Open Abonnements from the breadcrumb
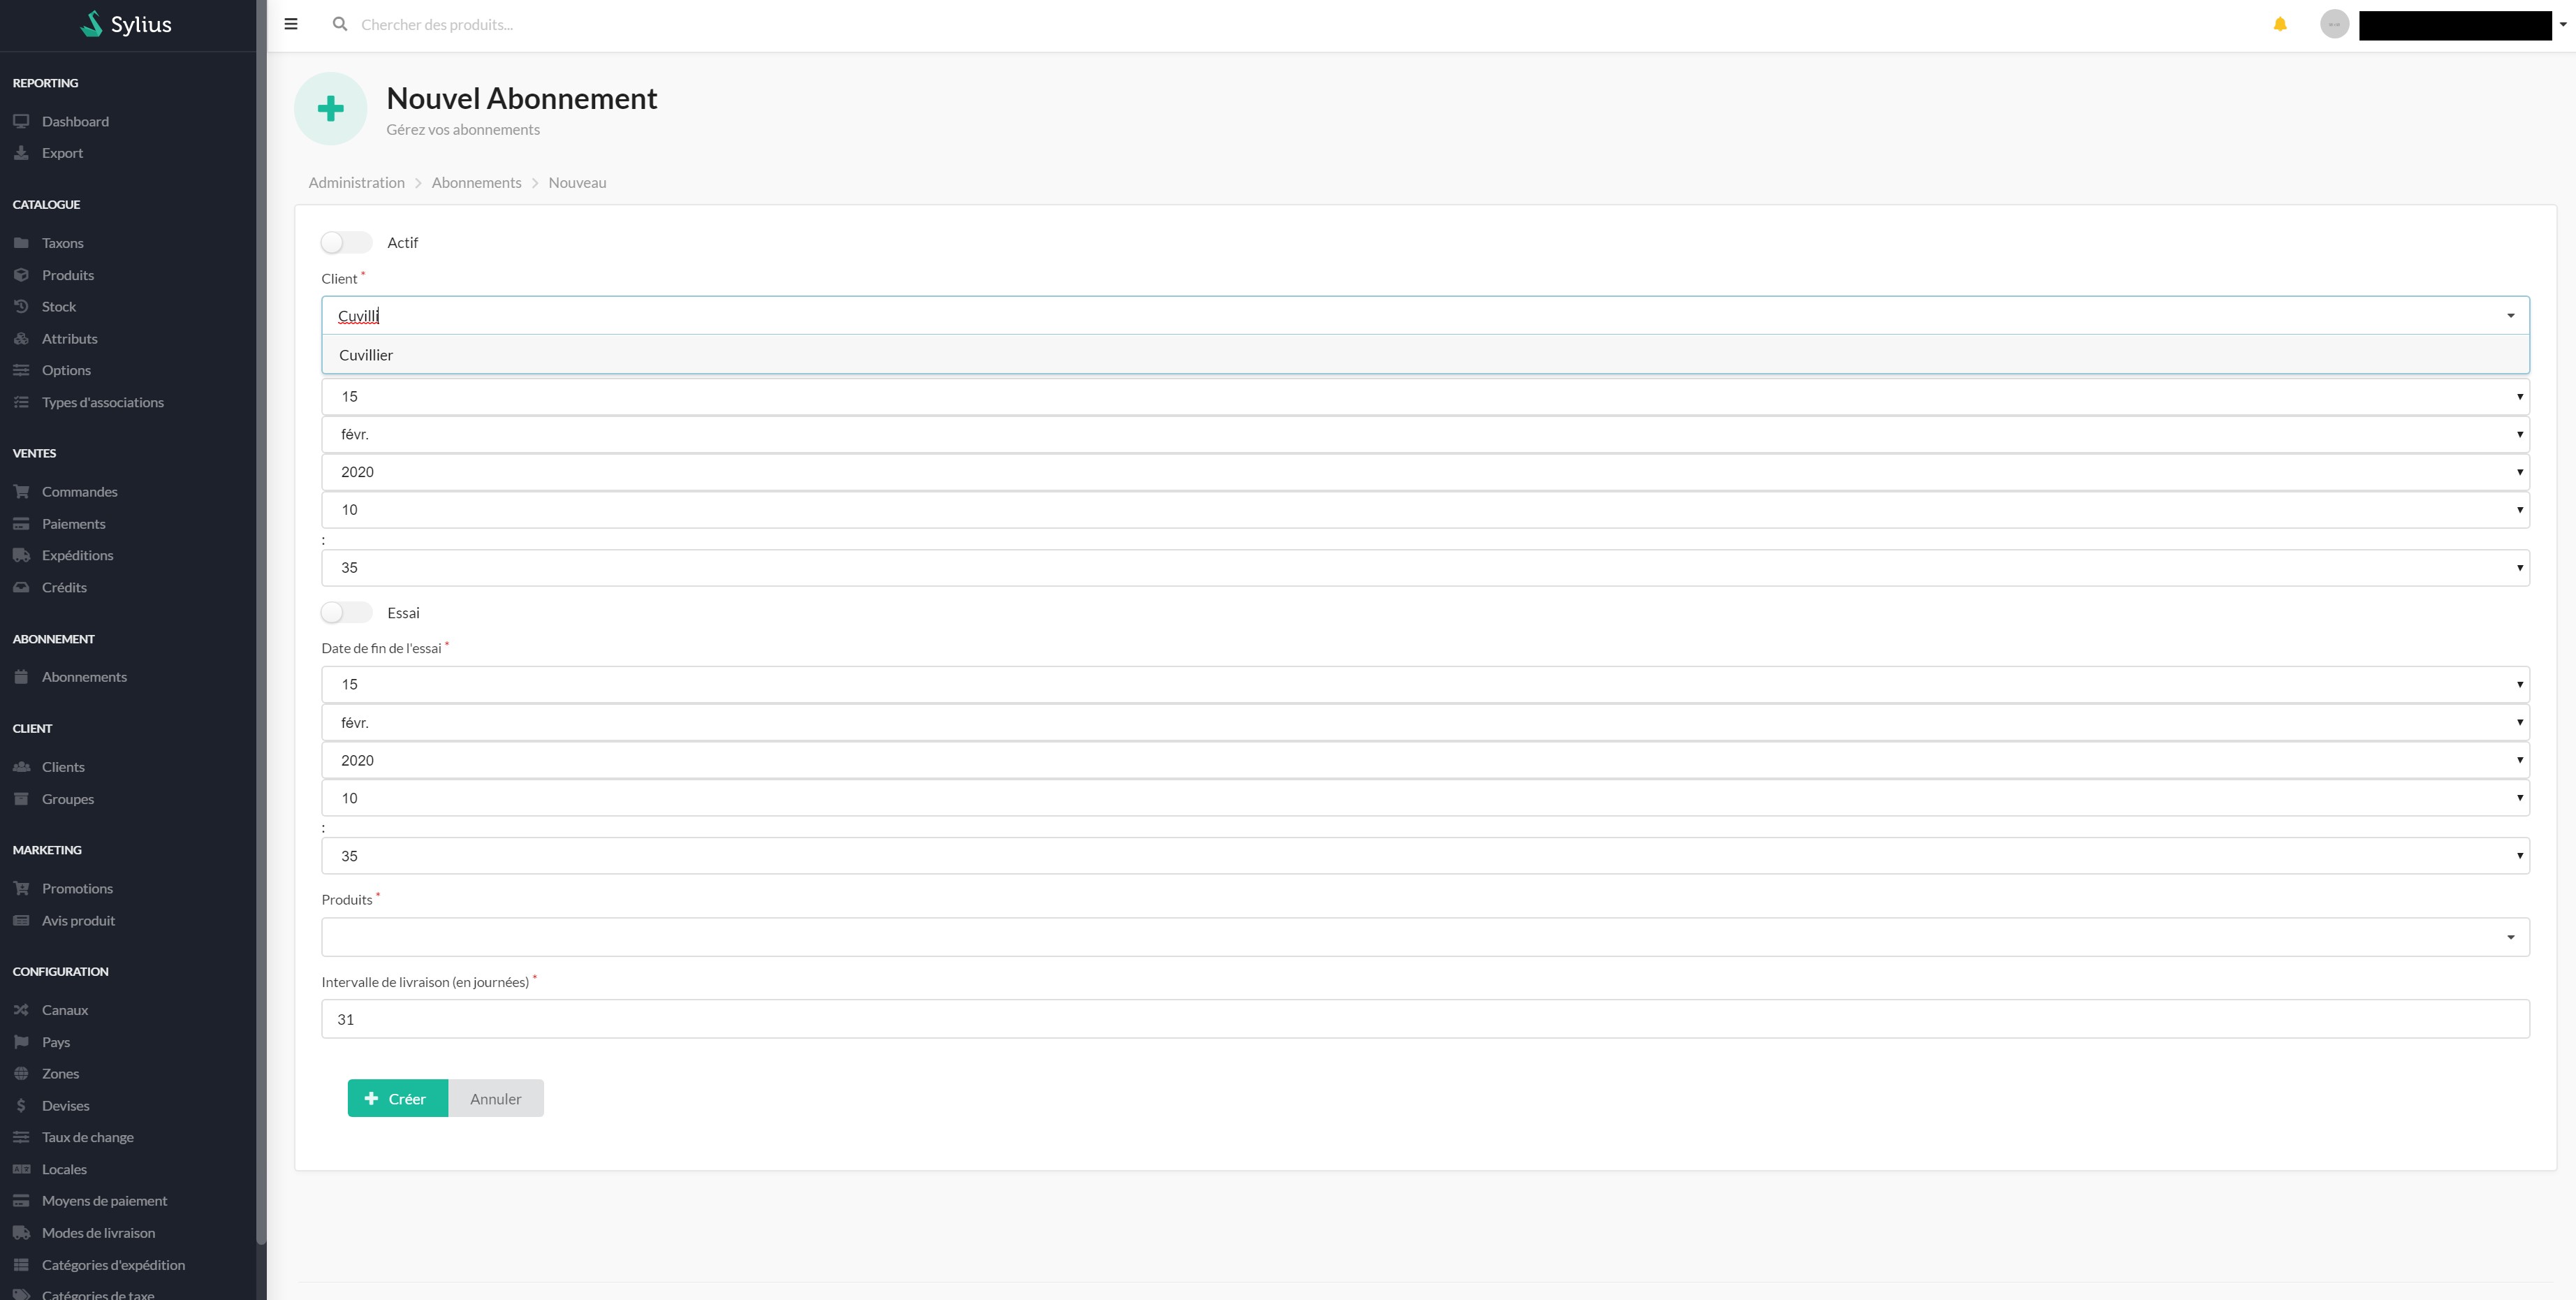2576x1300 pixels. click(477, 182)
